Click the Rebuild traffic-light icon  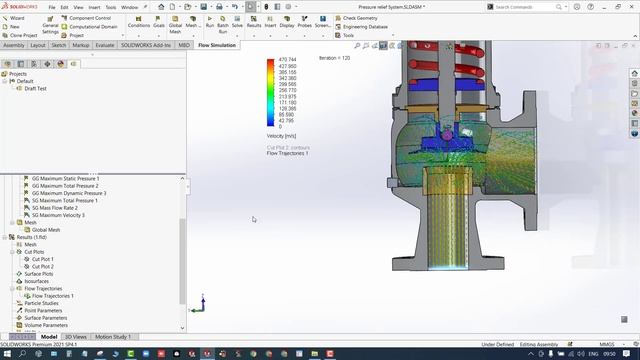266,7
